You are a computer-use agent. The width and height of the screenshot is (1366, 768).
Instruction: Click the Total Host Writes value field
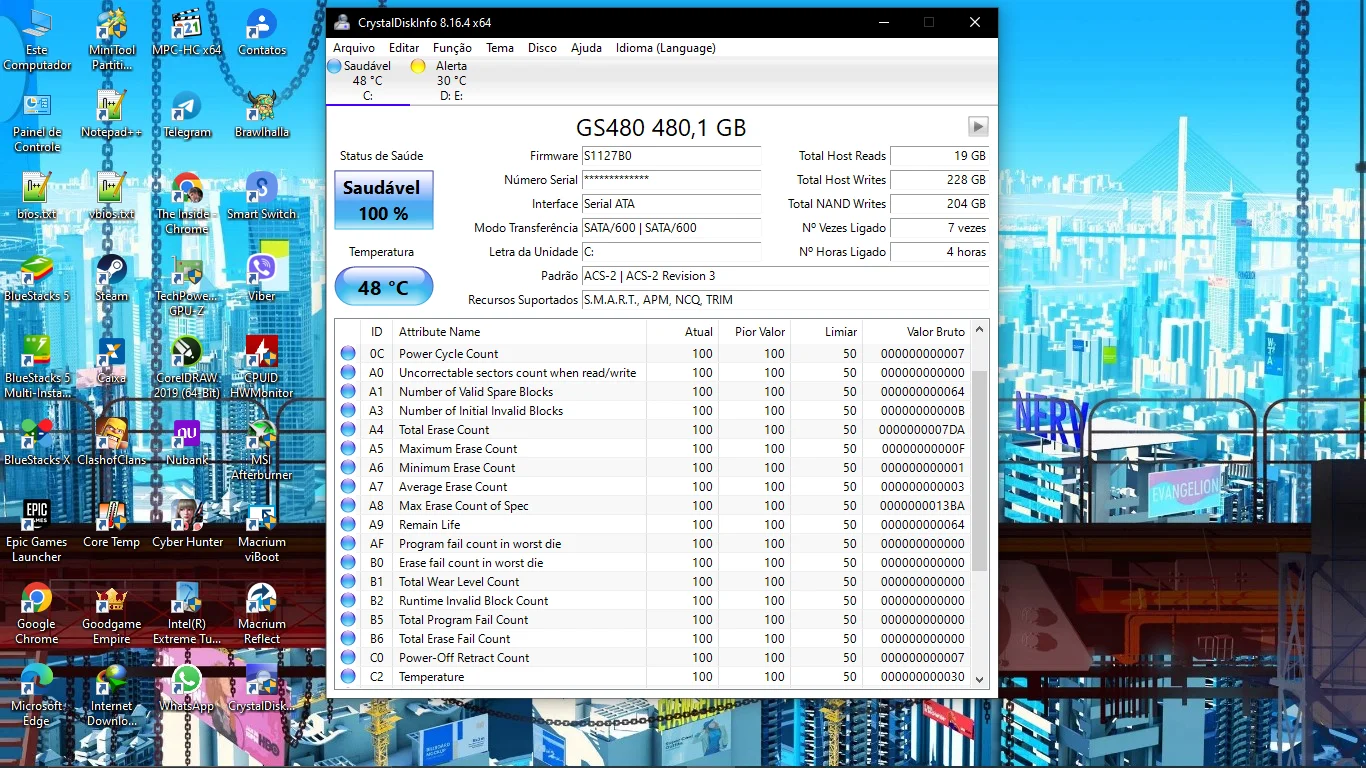tap(939, 180)
